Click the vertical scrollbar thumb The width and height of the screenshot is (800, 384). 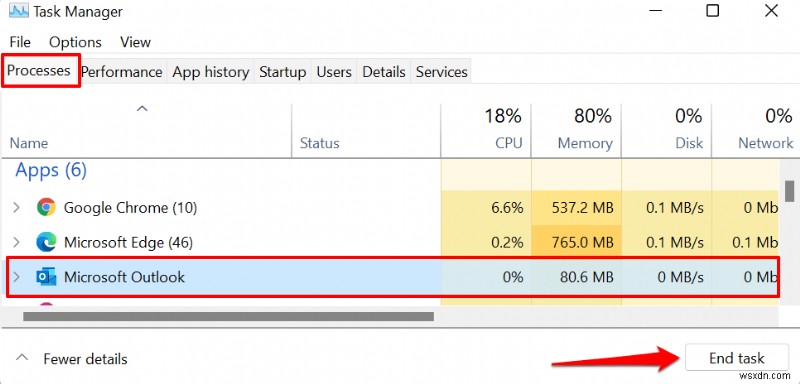pyautogui.click(x=789, y=191)
